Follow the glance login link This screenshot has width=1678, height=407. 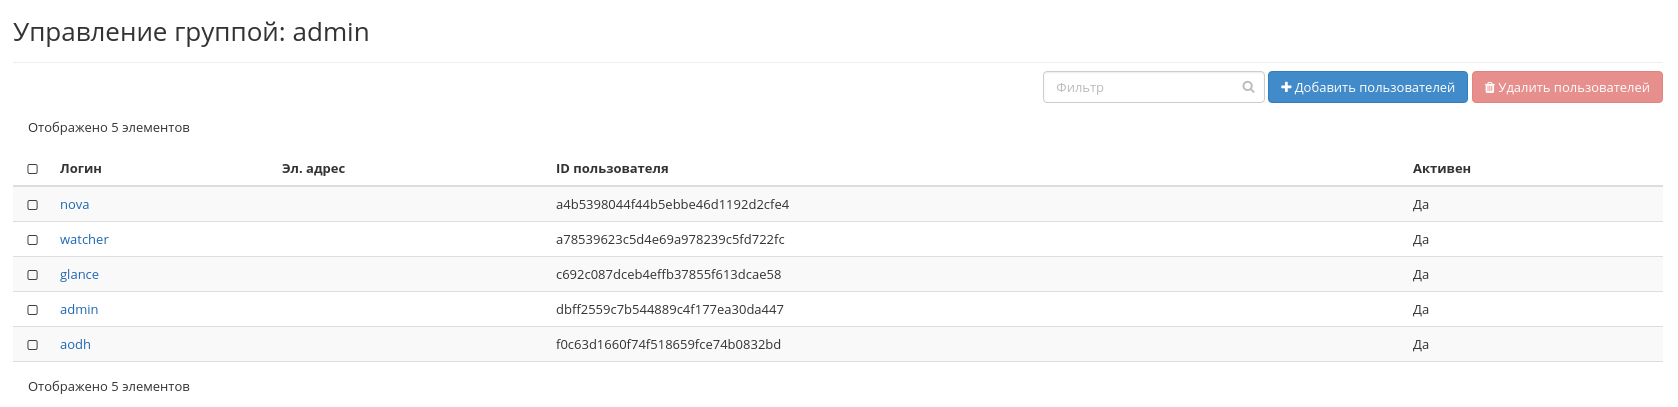click(79, 275)
